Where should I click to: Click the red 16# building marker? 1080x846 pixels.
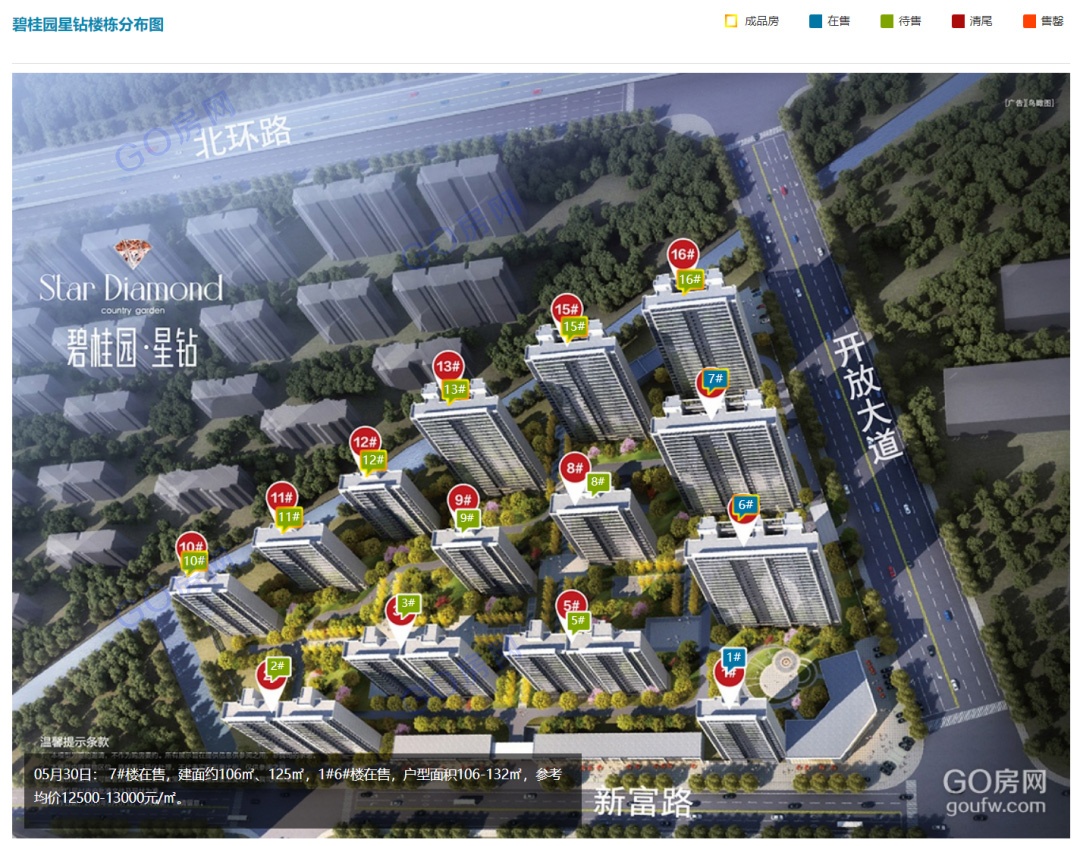click(682, 256)
